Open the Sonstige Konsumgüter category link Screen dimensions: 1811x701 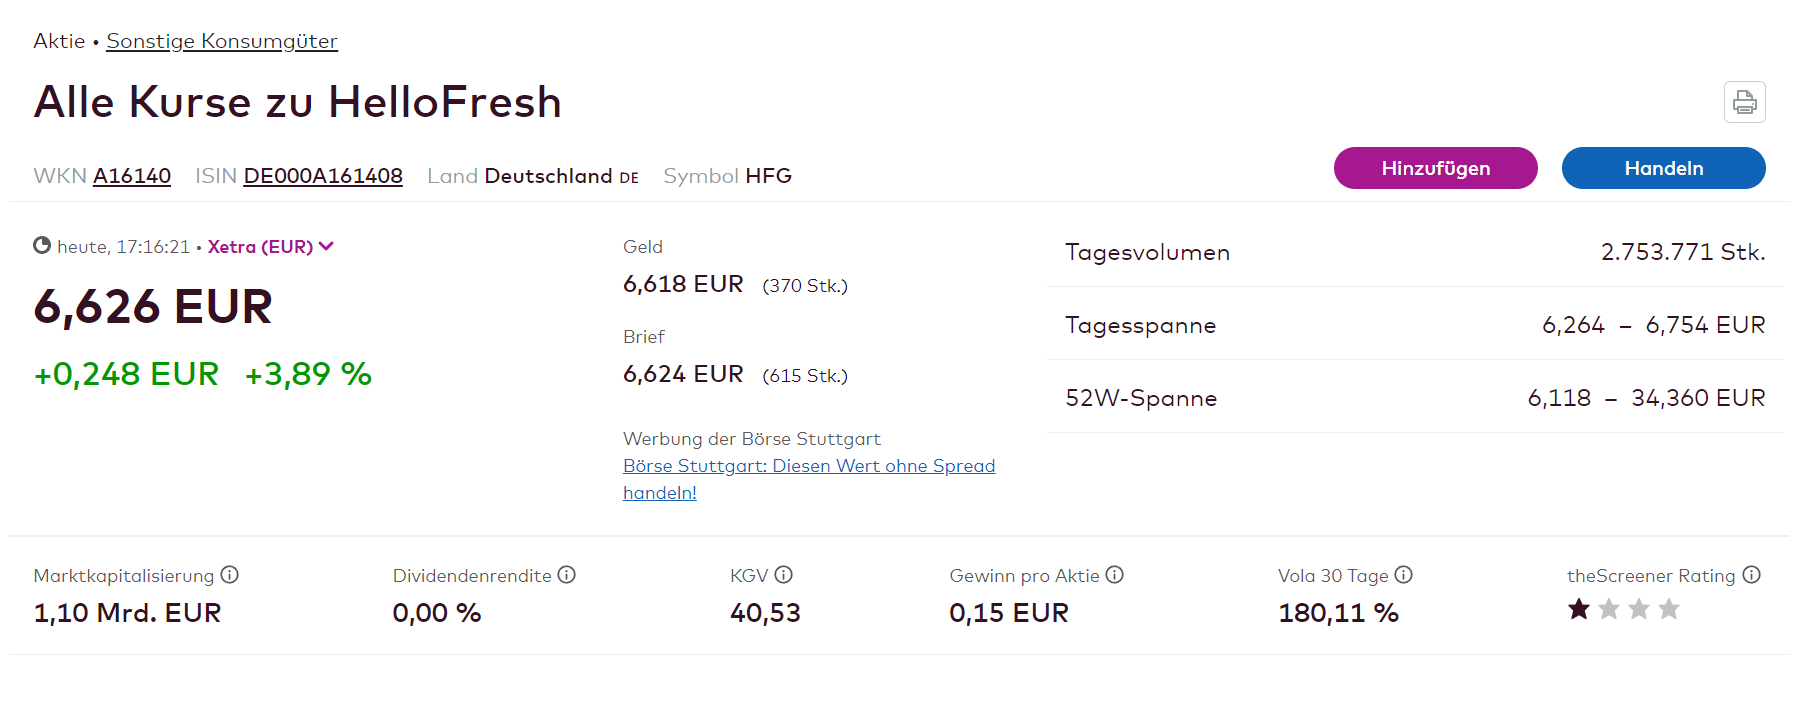[x=221, y=41]
